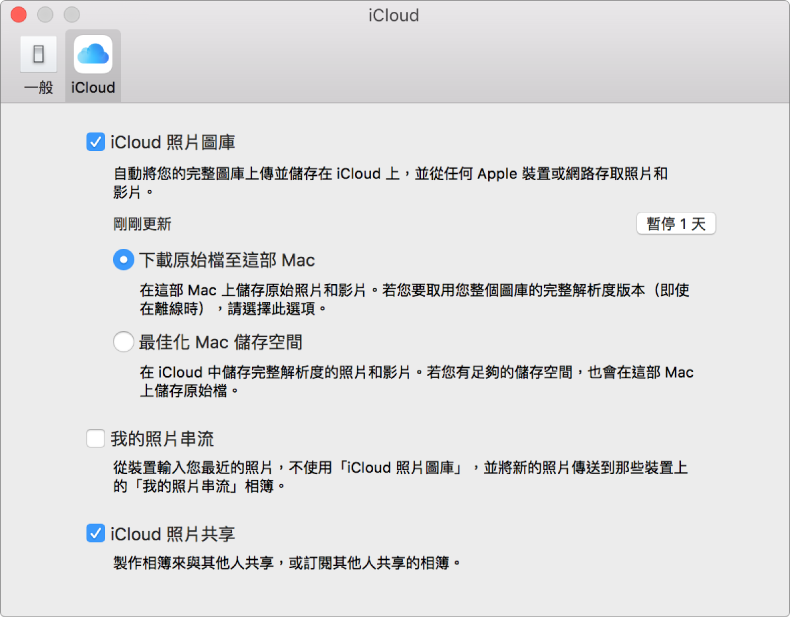Click the description starting 自動將您的完整圖庫上傳

pyautogui.click(x=390, y=183)
